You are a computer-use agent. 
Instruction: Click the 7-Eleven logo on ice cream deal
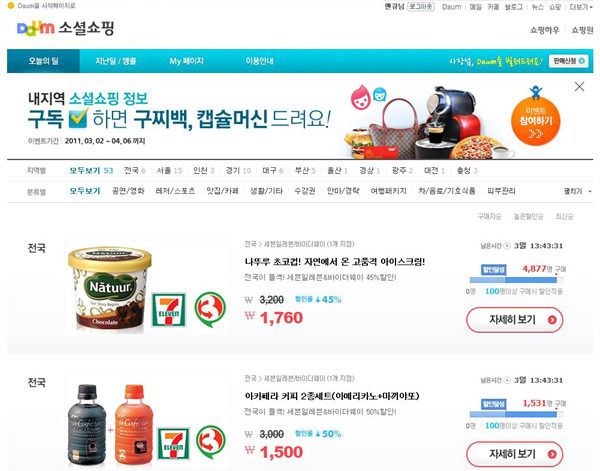169,310
